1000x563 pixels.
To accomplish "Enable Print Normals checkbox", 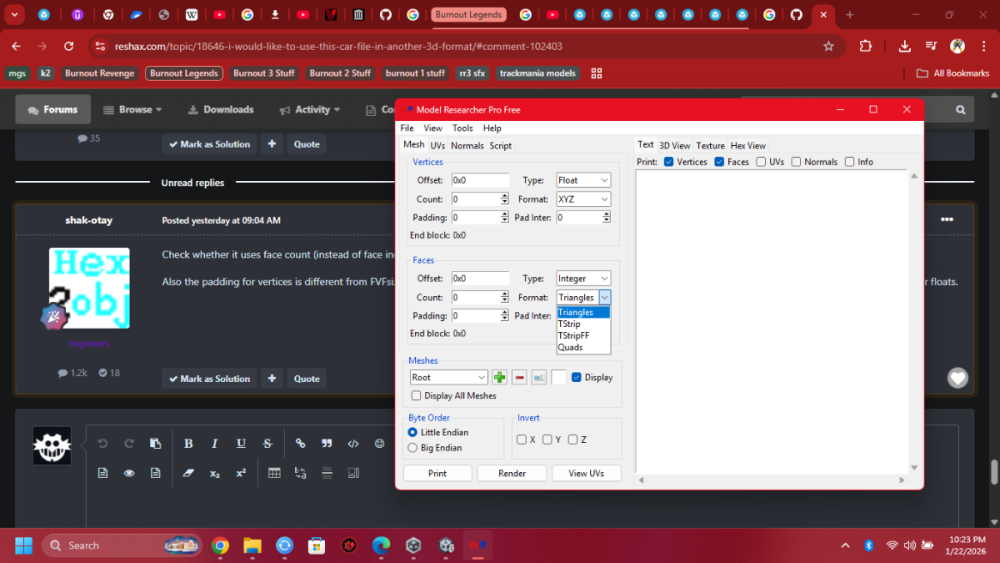I will point(796,162).
